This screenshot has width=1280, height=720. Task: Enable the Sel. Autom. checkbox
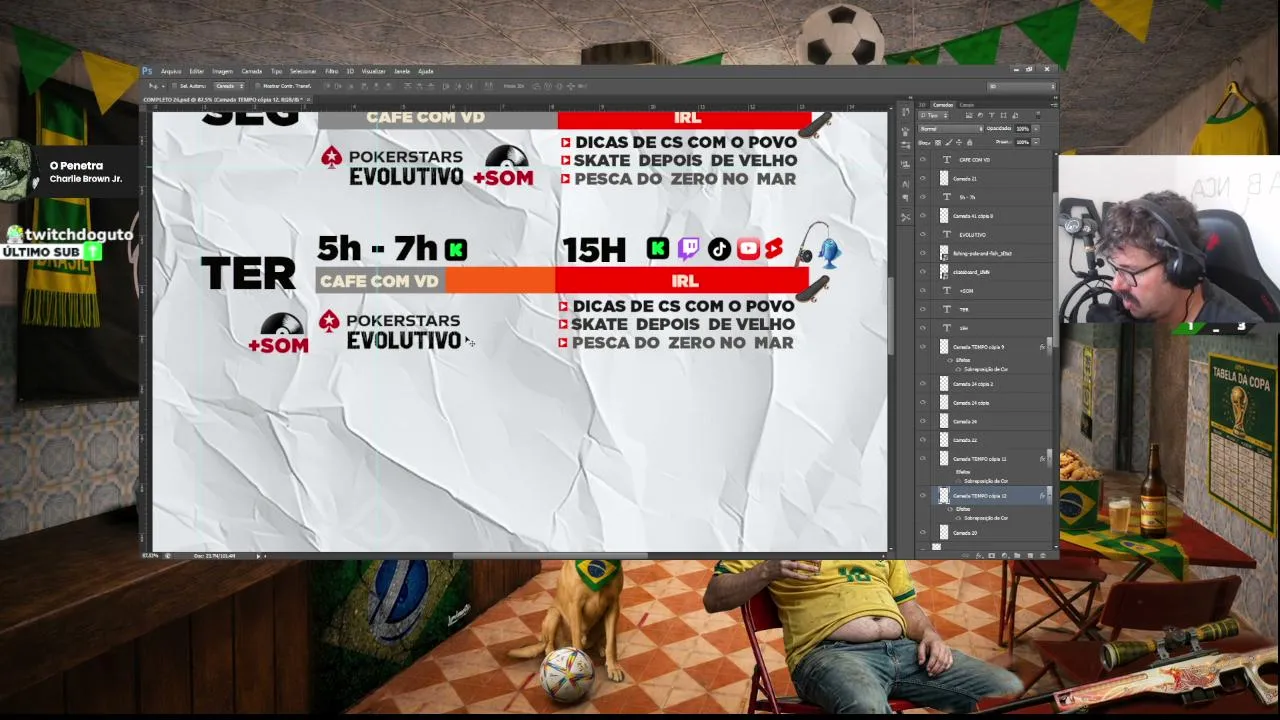point(174,86)
